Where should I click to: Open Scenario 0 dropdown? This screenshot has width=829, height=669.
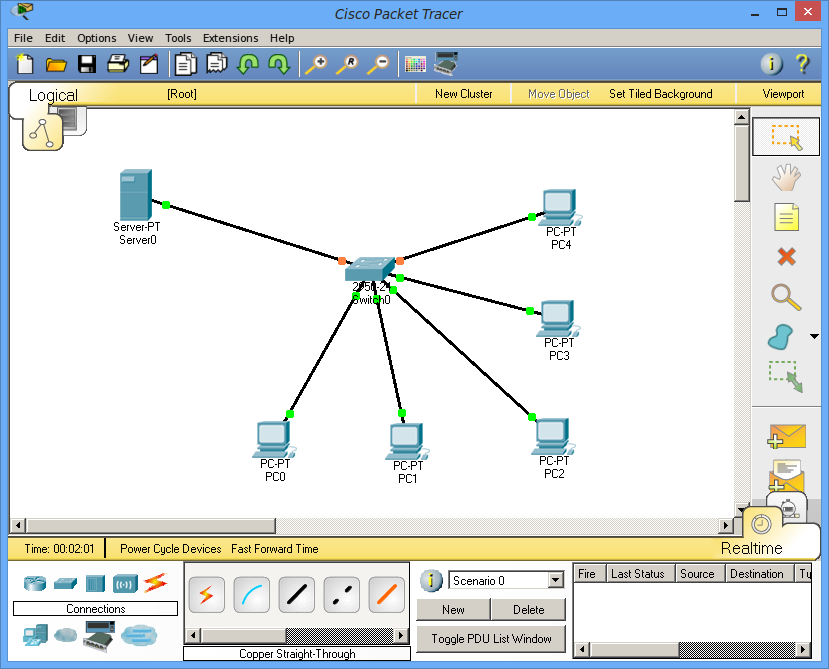click(555, 580)
